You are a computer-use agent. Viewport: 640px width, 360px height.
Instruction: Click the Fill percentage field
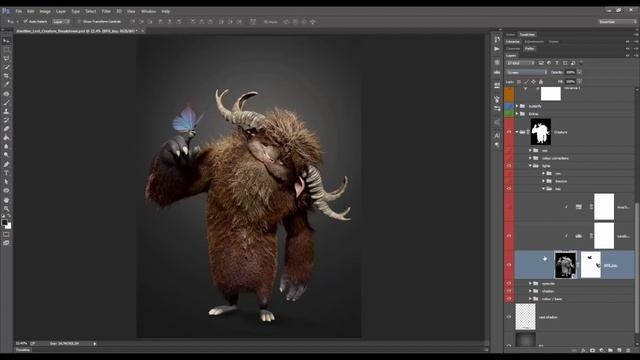[570, 82]
